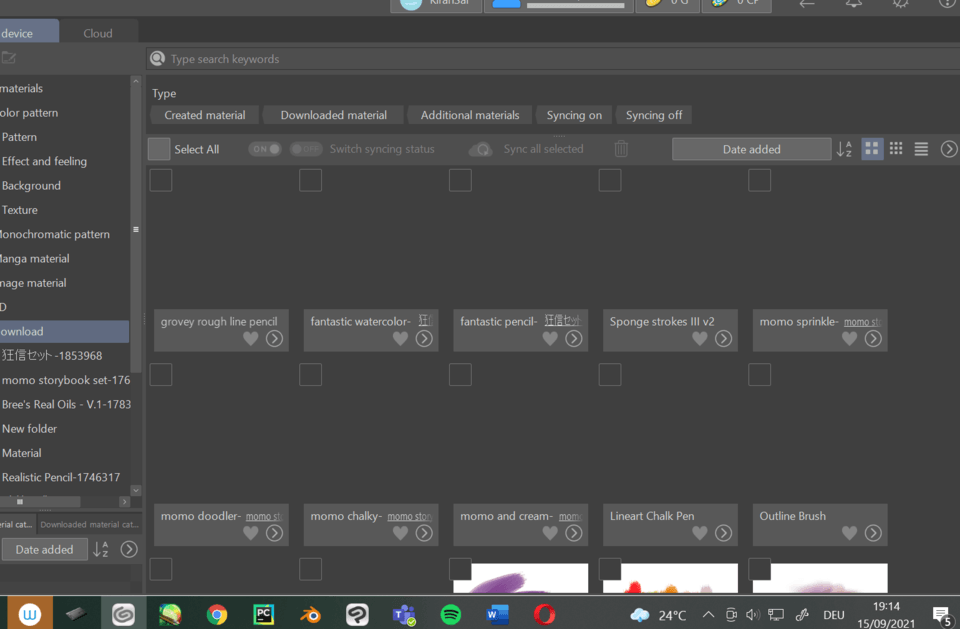This screenshot has height=629, width=960.
Task: Open details arrow for Lineart Chalk Pen
Action: tap(724, 533)
